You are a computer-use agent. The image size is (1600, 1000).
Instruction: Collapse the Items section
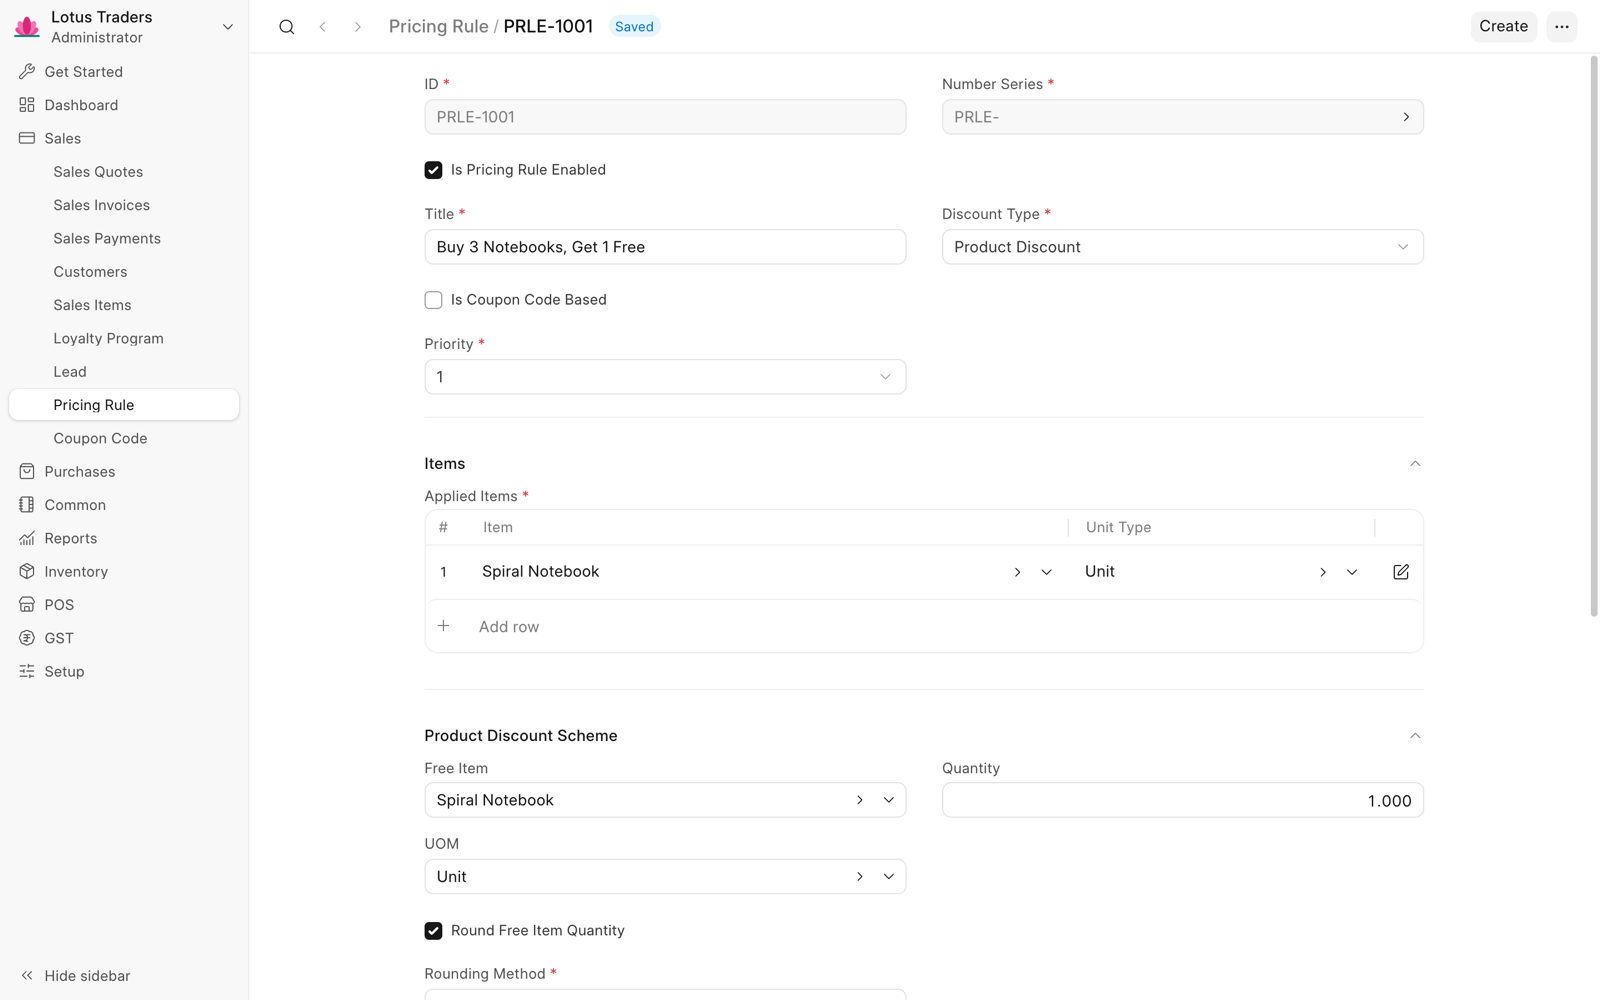(x=1415, y=464)
